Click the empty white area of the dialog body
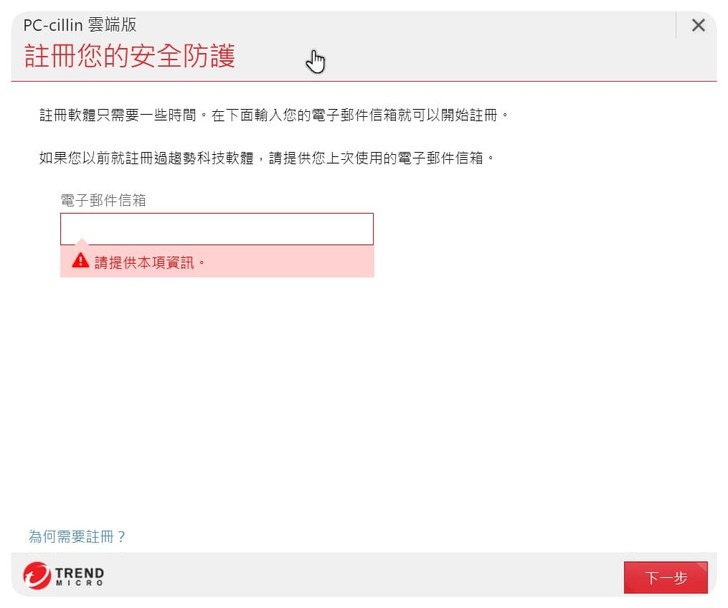This screenshot has height=608, width=728. [x=400, y=400]
